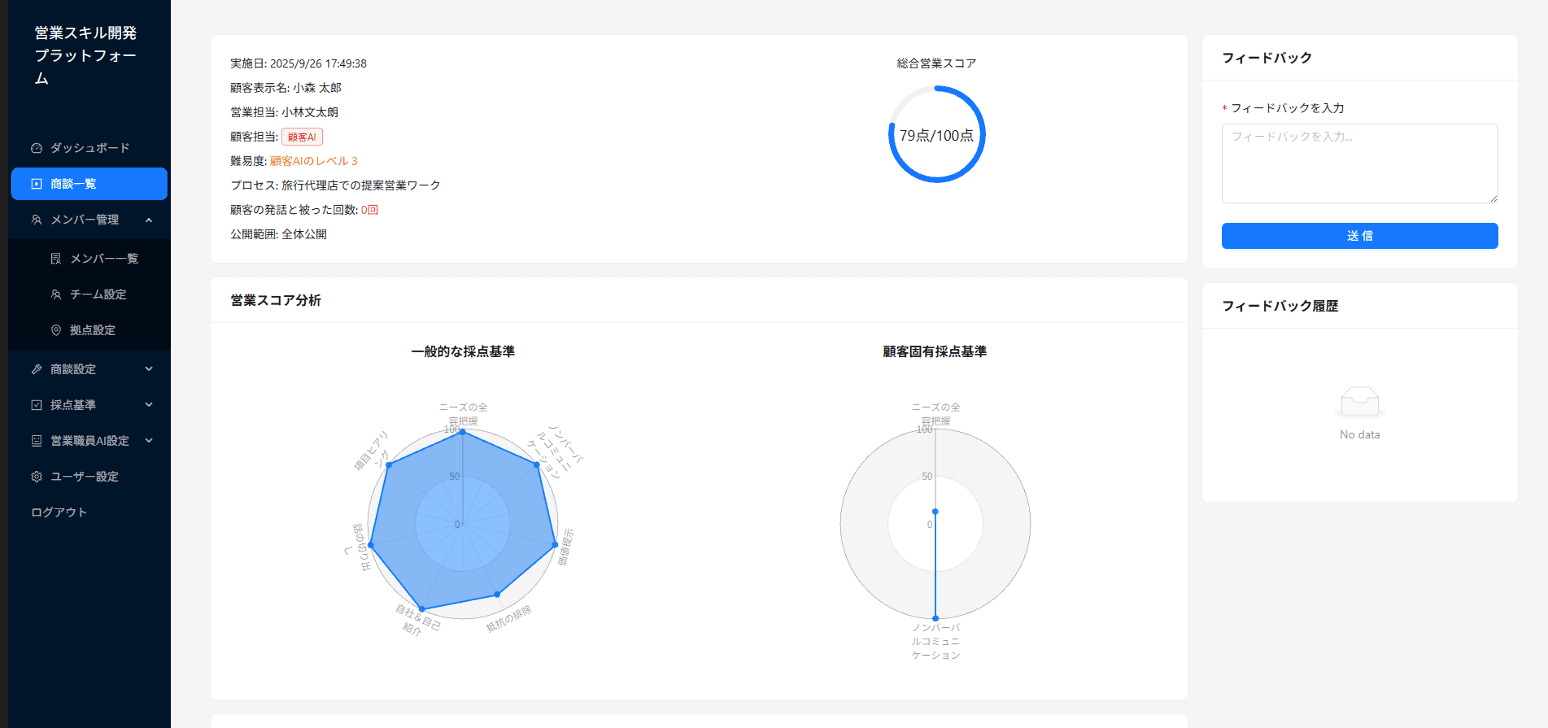Click the 商談一覧 play icon
Viewport: 1548px width, 728px height.
[x=37, y=184]
